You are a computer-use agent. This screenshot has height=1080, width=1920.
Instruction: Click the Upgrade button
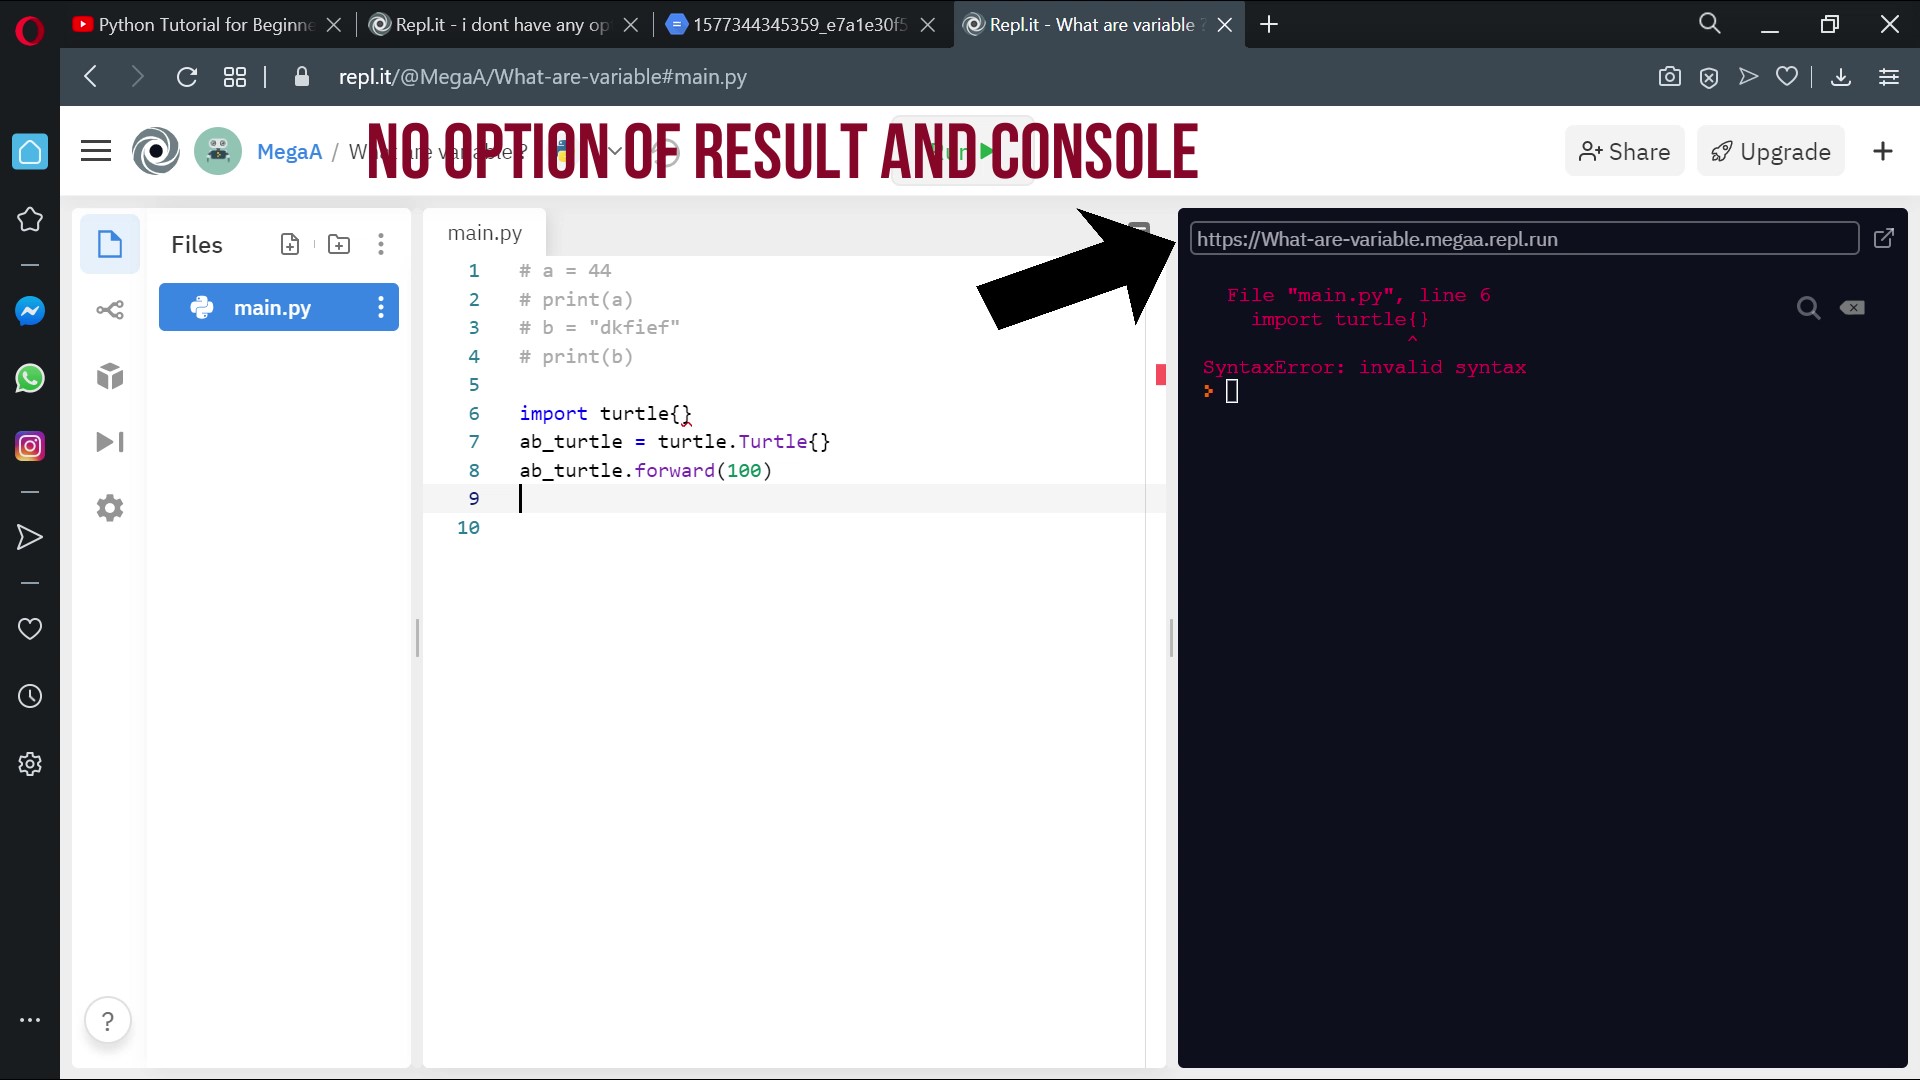1771,152
